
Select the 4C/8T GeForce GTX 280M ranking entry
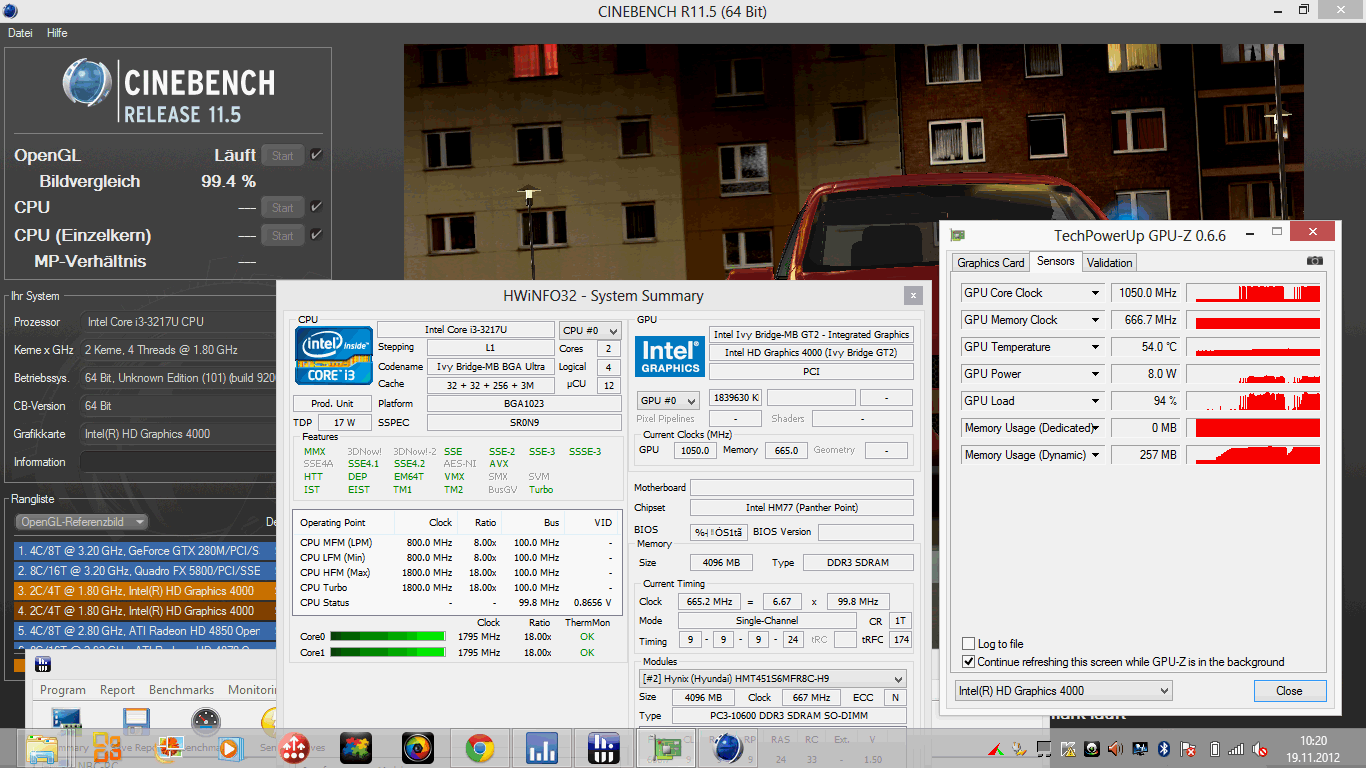click(x=146, y=551)
